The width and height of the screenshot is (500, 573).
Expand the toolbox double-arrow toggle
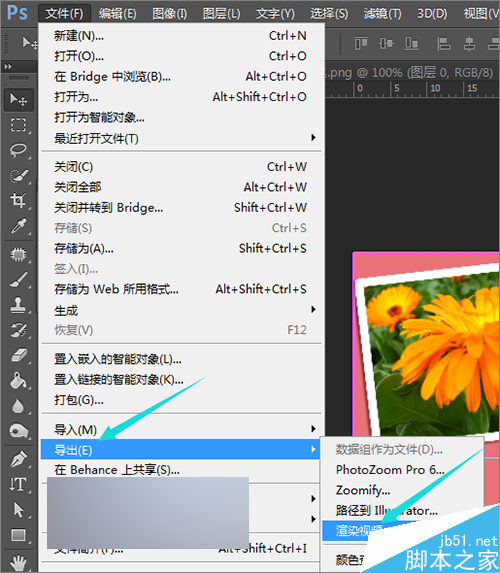tap(8, 67)
